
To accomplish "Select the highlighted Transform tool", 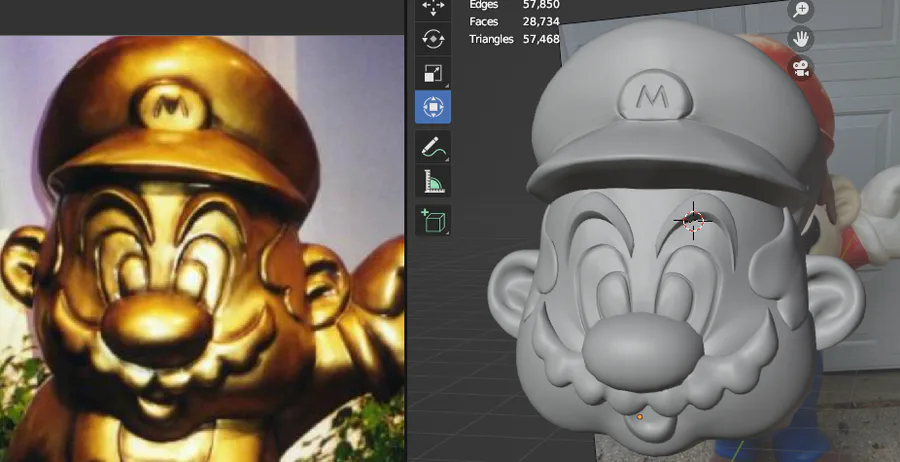I will 433,107.
